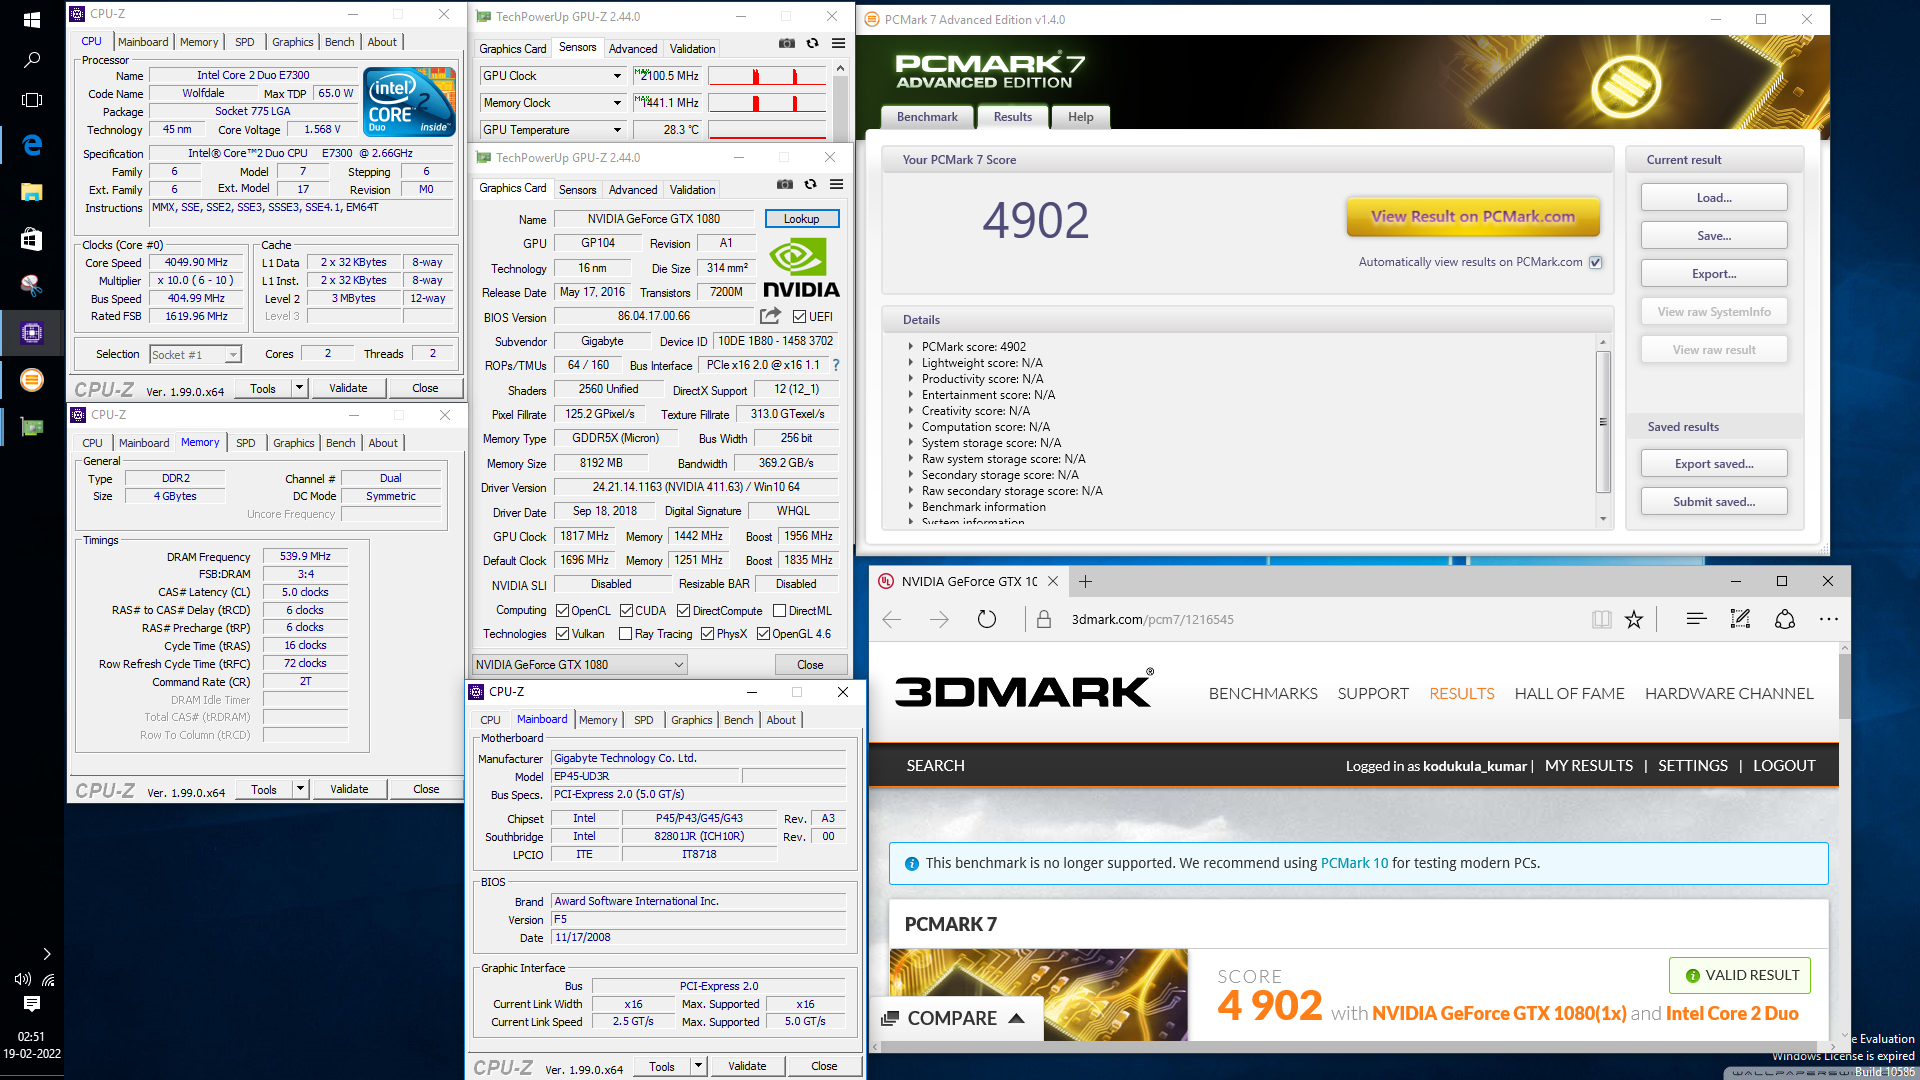
Task: Open reading view in Edge
Action: [x=1601, y=619]
